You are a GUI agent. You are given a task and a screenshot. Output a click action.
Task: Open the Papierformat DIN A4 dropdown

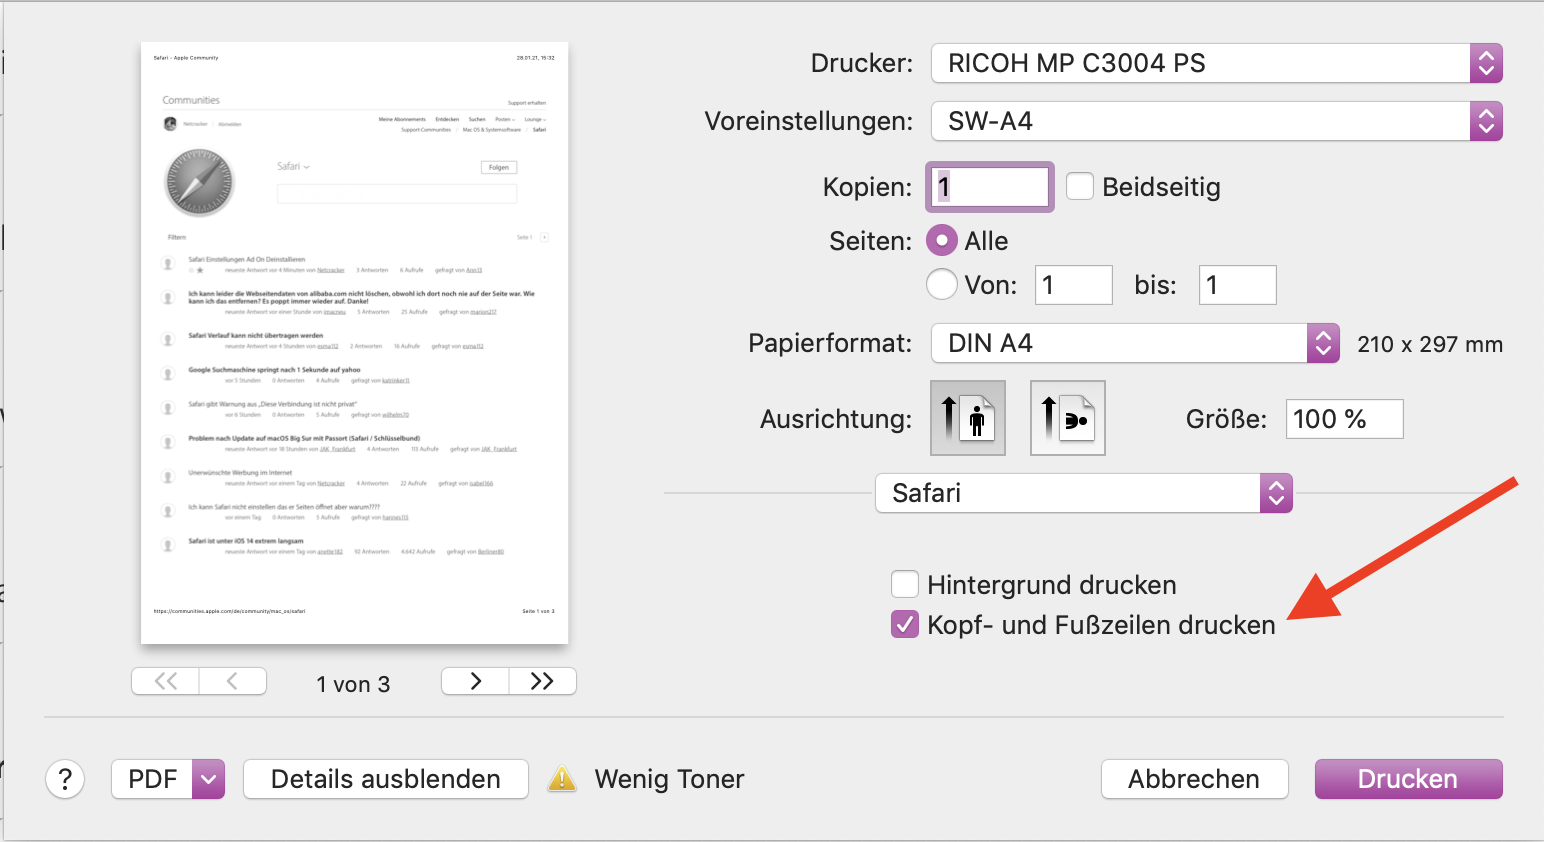coord(1134,343)
